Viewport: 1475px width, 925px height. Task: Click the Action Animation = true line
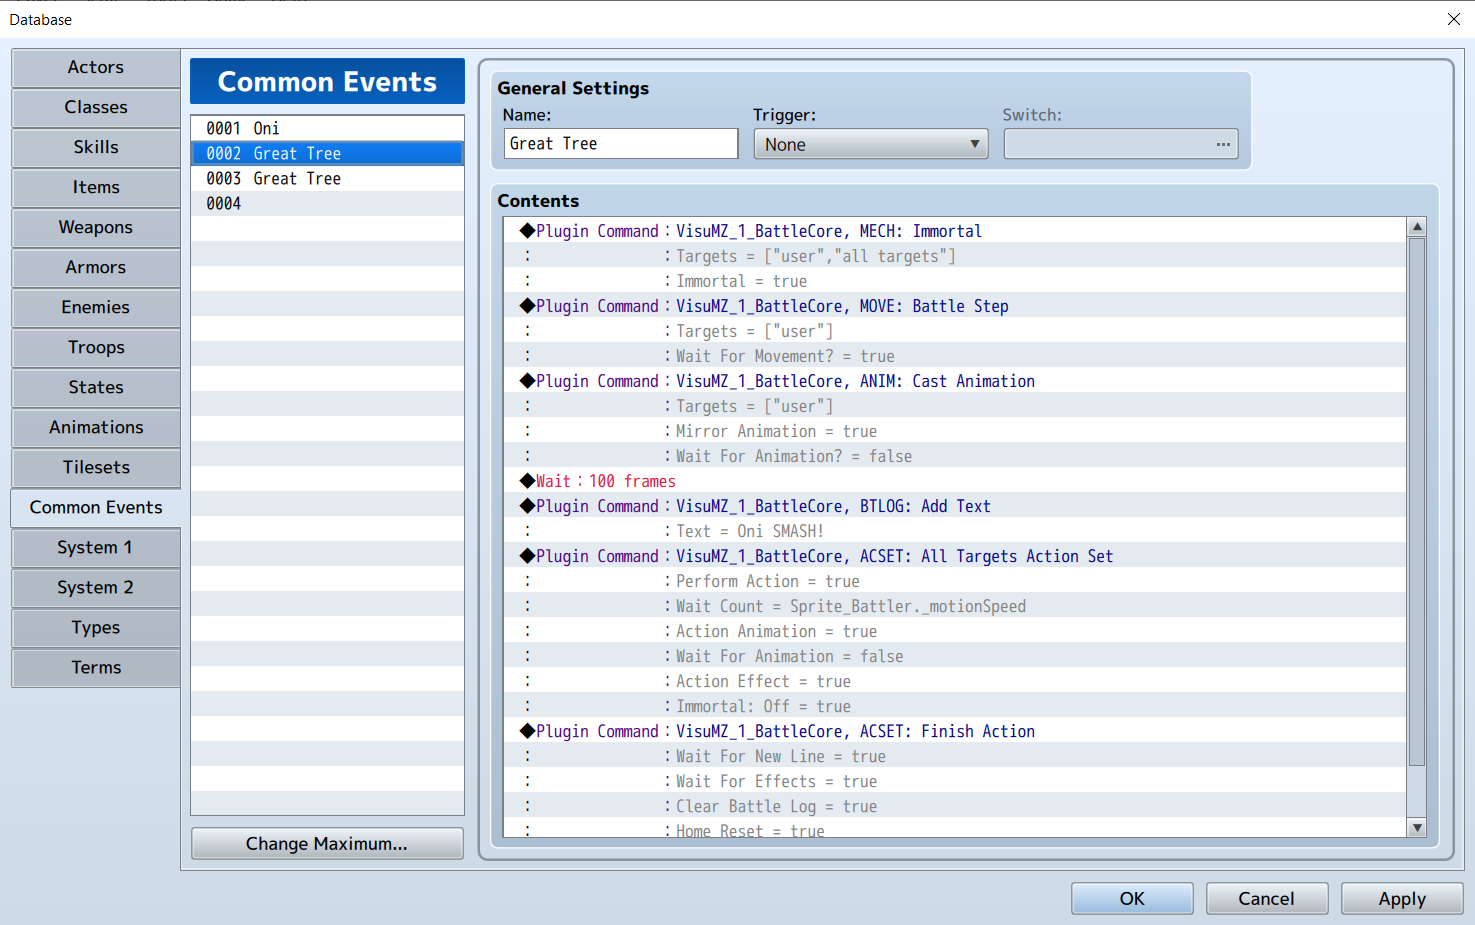point(955,631)
